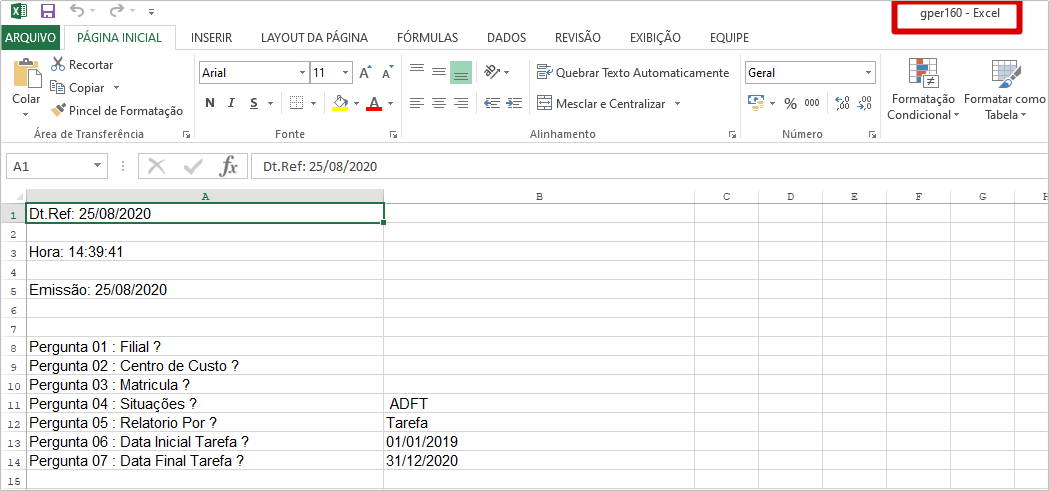This screenshot has width=1049, height=491.
Task: Open Formatação Condicional menu
Action: pyautogui.click(x=923, y=89)
